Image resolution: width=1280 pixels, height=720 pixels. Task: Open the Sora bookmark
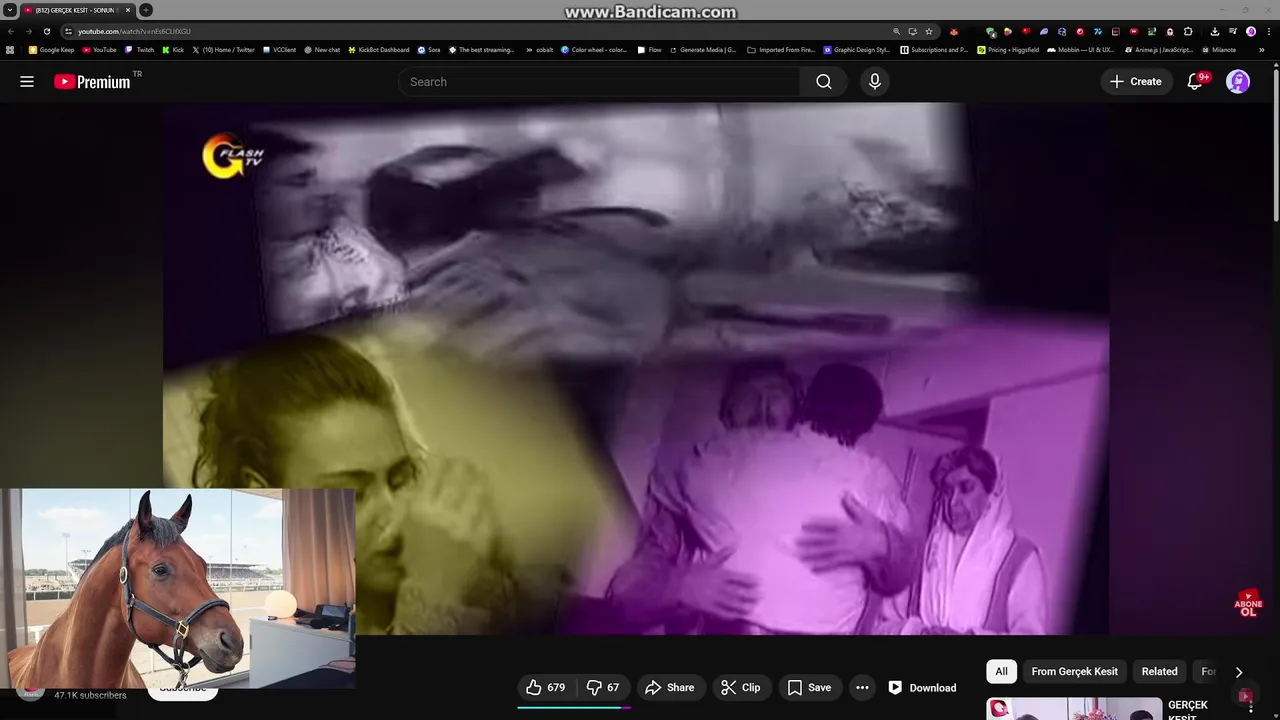tap(429, 49)
